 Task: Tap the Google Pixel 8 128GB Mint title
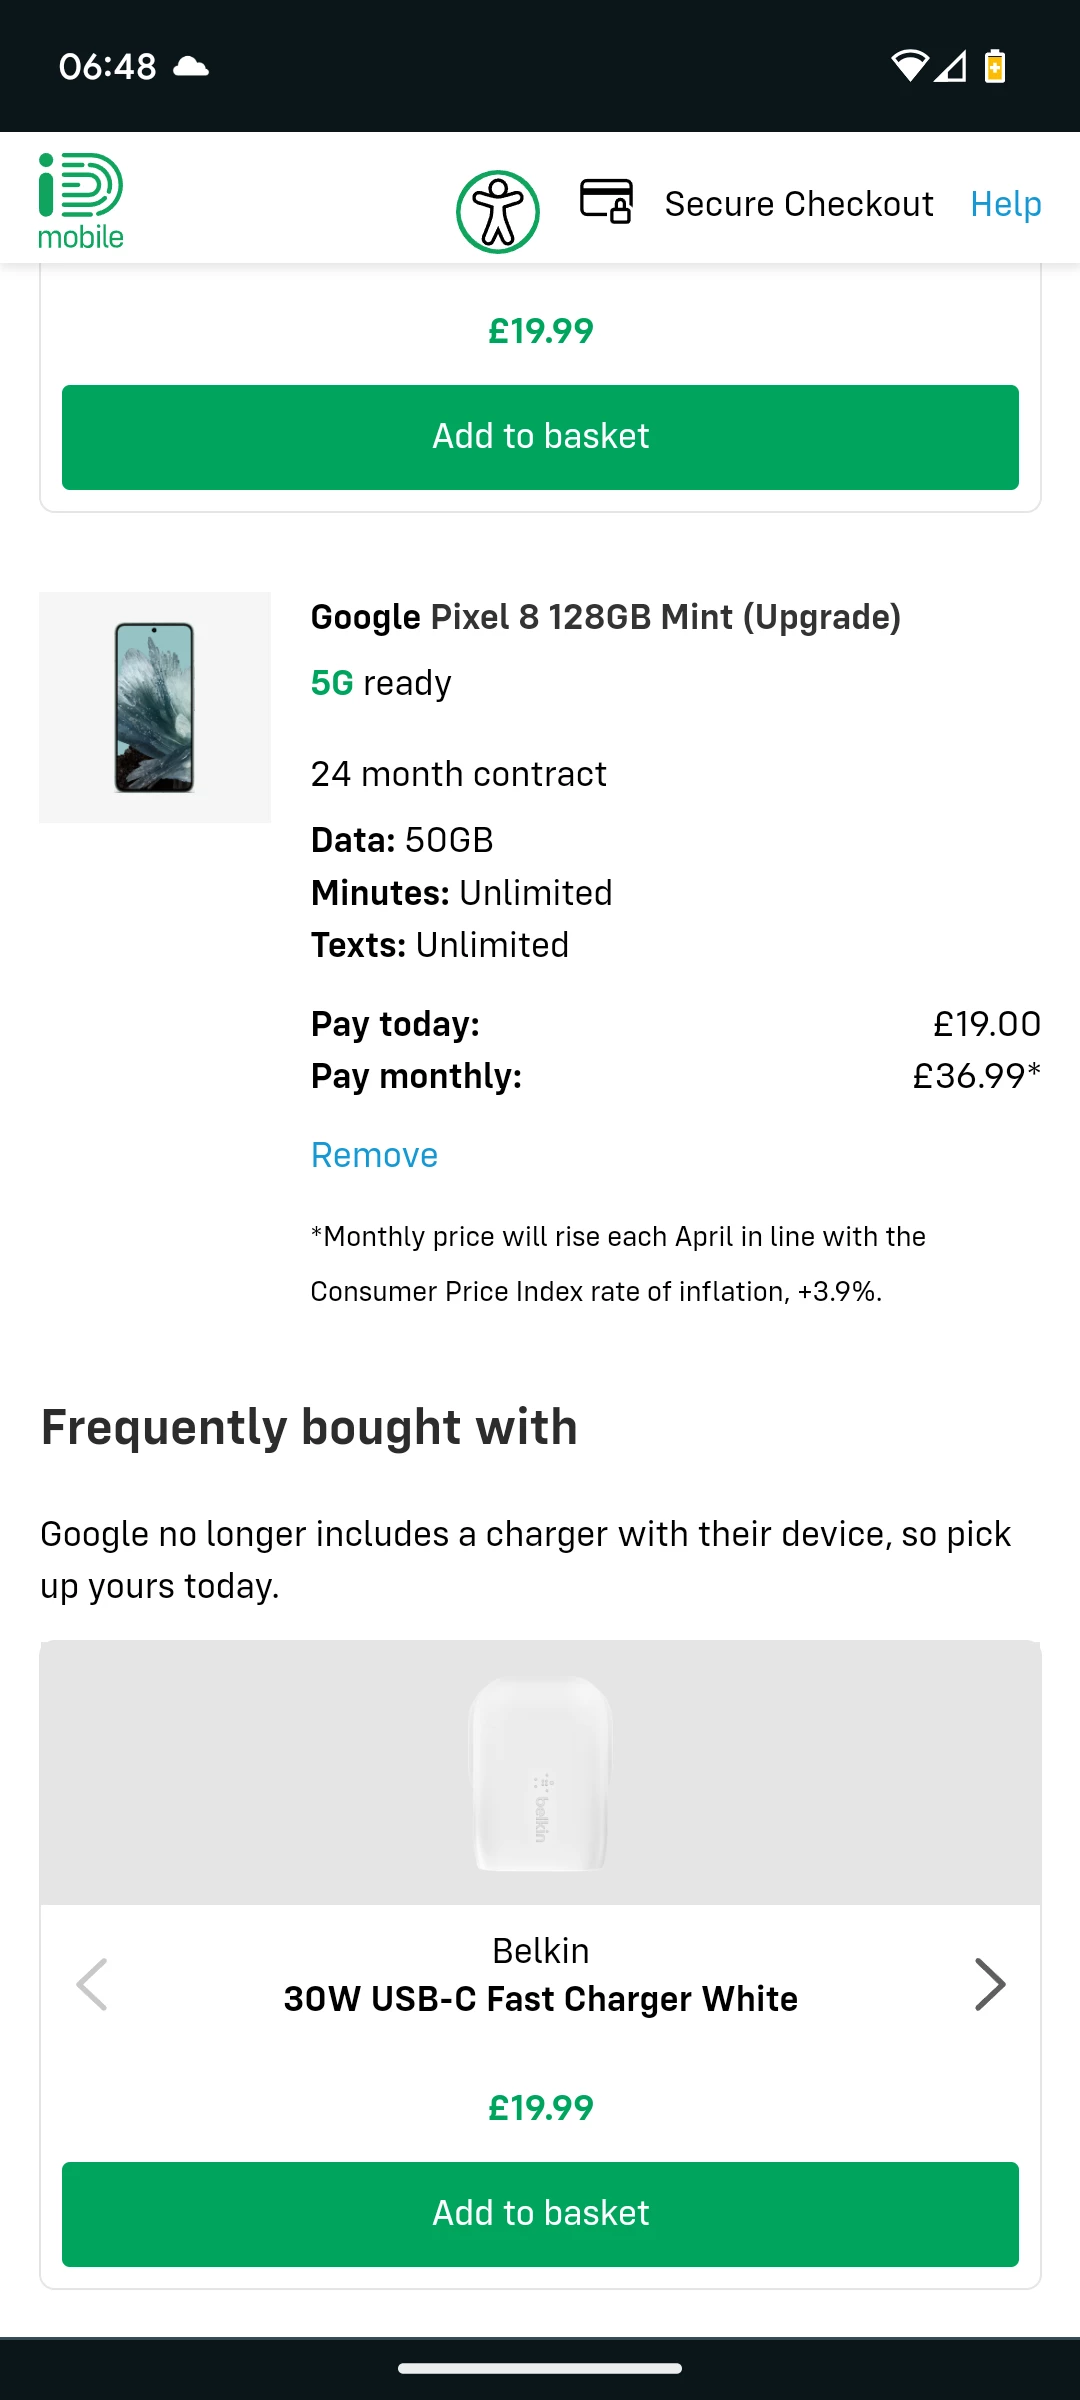pyautogui.click(x=605, y=617)
